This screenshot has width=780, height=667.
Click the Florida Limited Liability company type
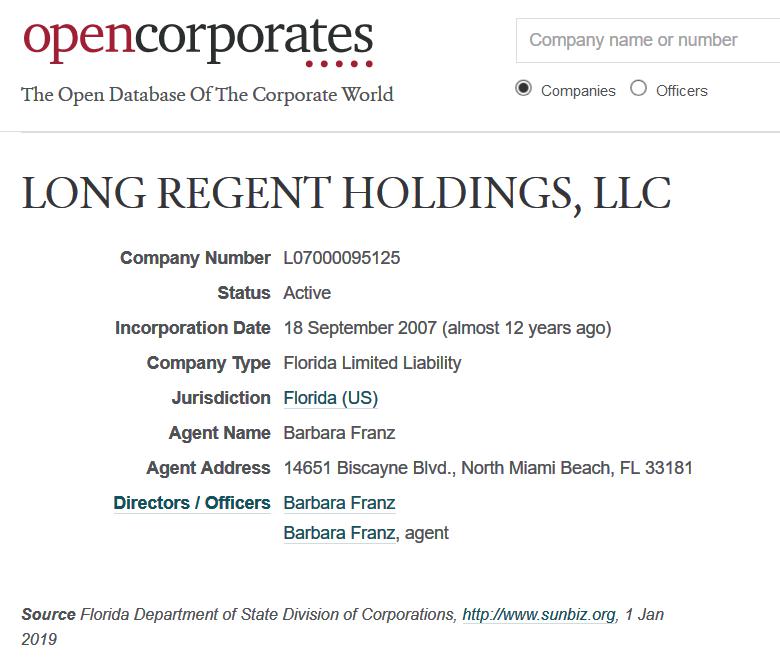372,363
